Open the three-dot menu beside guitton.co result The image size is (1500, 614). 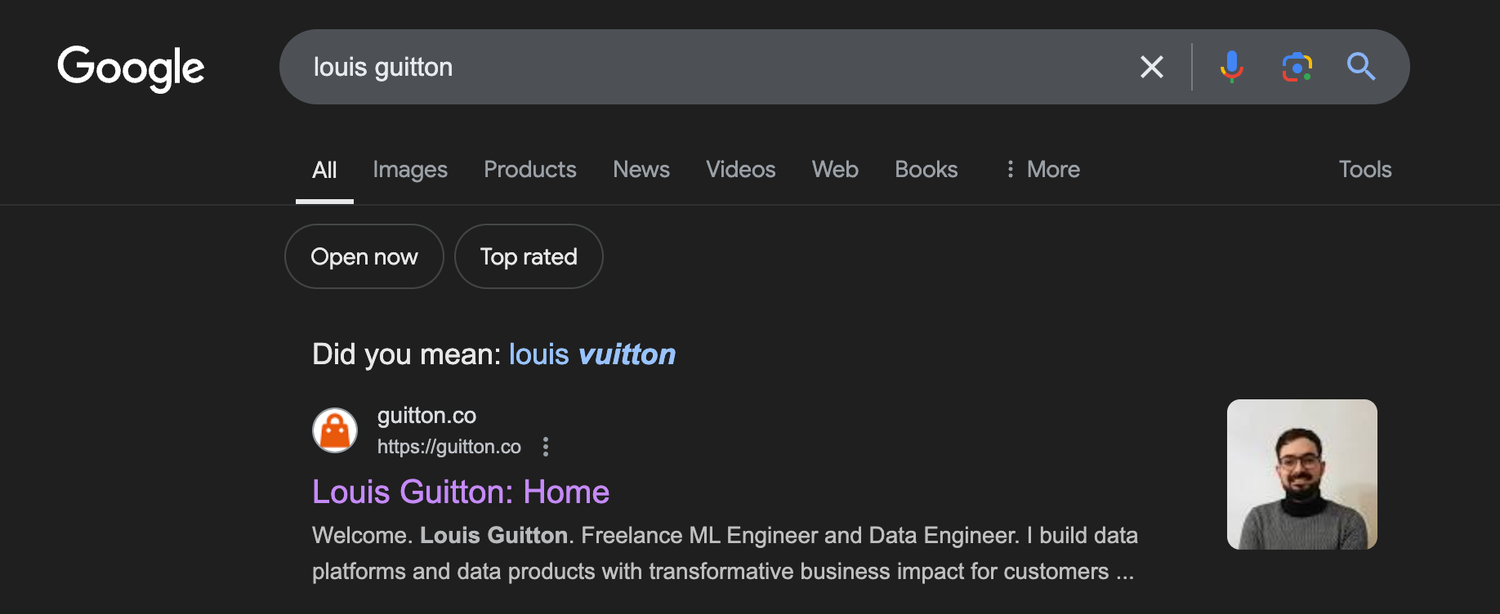coord(545,447)
